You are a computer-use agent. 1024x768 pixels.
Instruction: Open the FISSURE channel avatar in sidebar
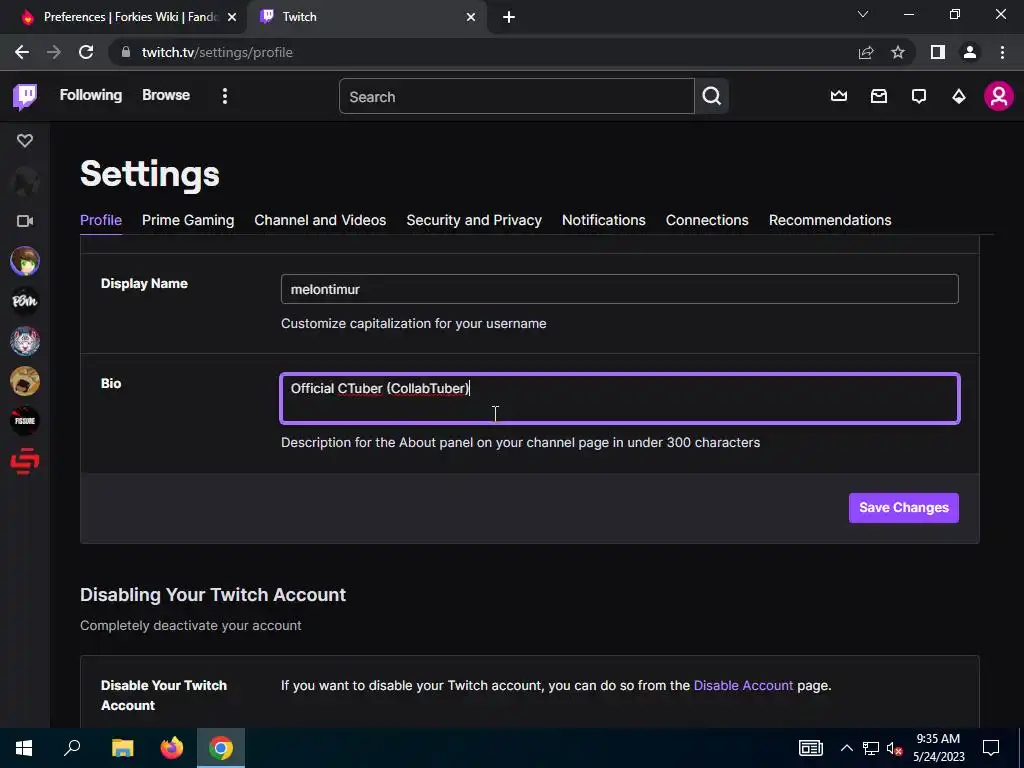pos(25,421)
